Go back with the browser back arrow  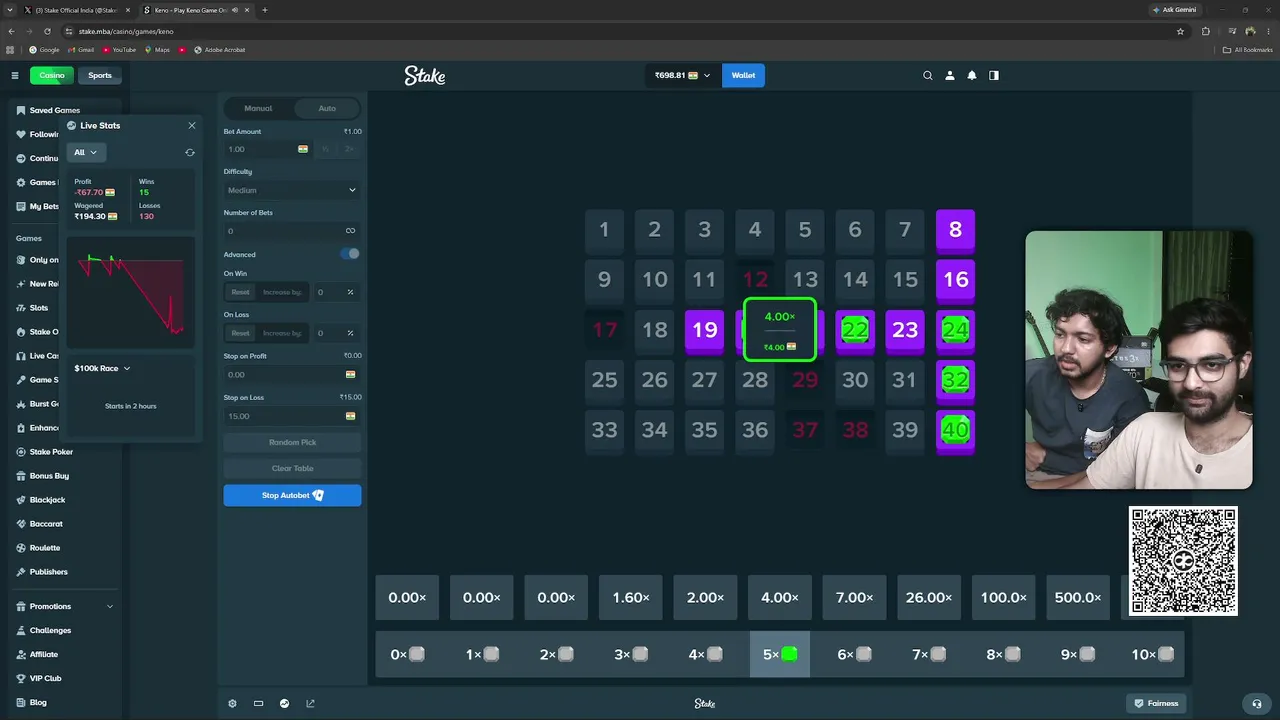[x=11, y=31]
